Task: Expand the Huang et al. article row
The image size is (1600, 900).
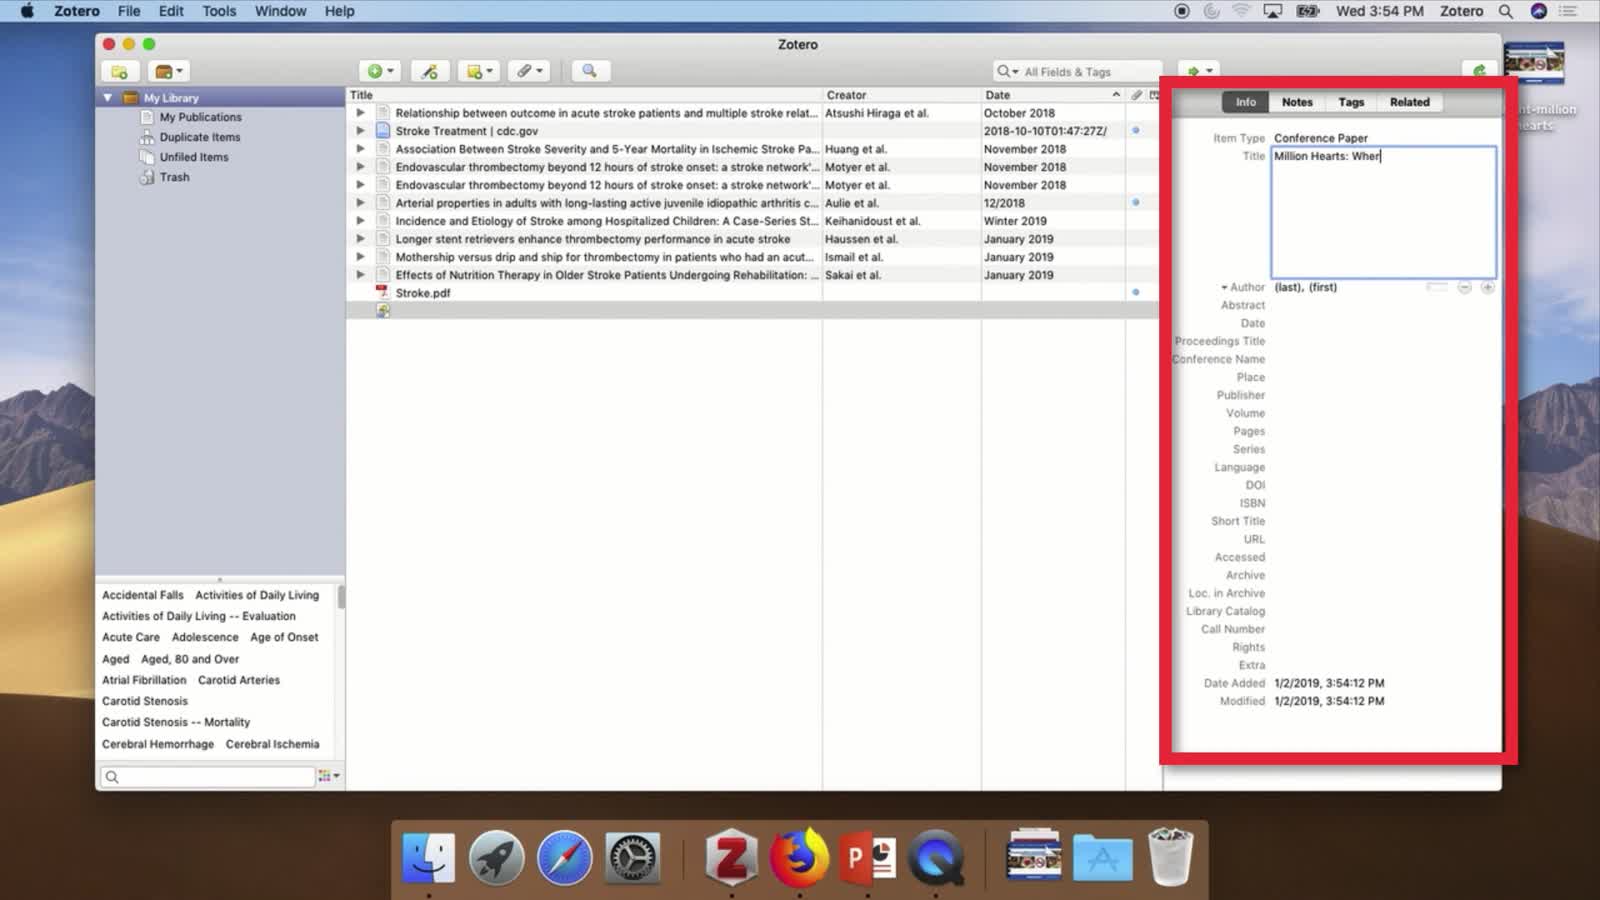Action: 360,149
